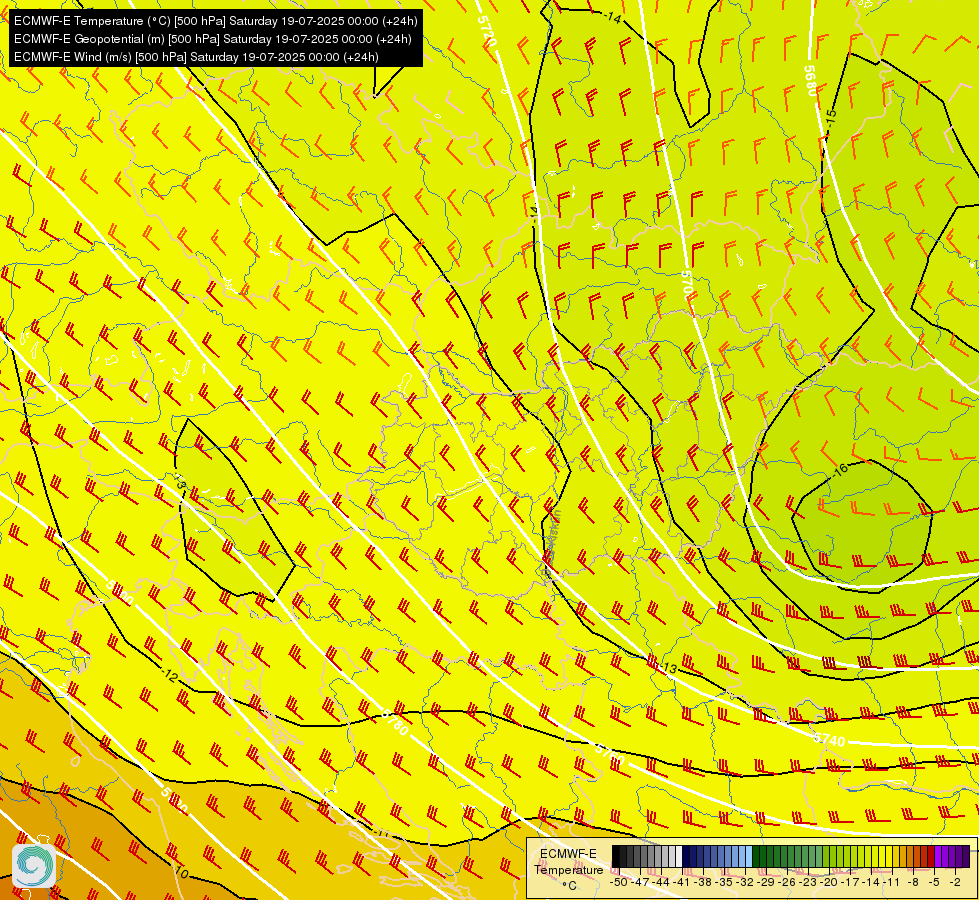Click the -23 legend tick label
The image size is (979, 900).
coord(809,882)
